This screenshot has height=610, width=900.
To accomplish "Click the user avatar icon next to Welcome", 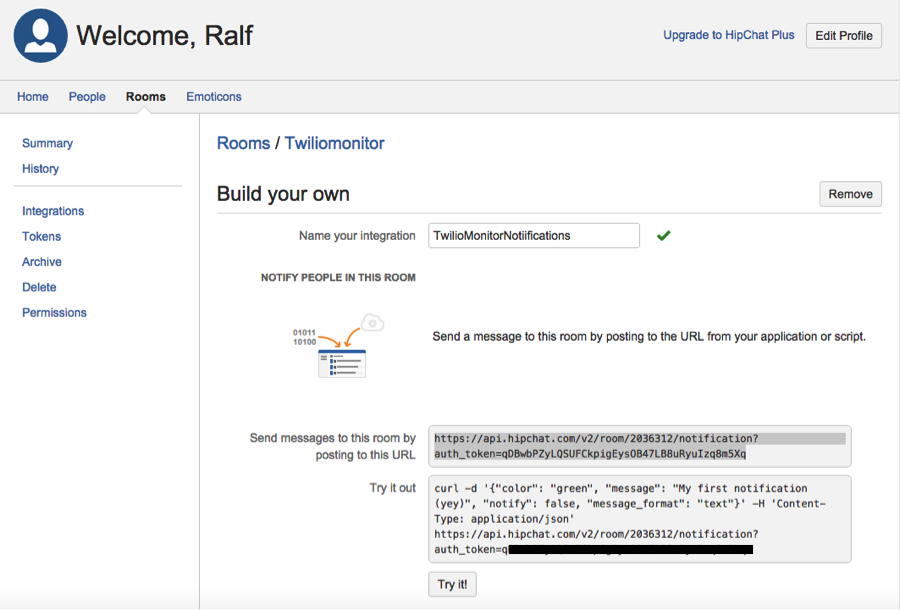I will [x=40, y=36].
